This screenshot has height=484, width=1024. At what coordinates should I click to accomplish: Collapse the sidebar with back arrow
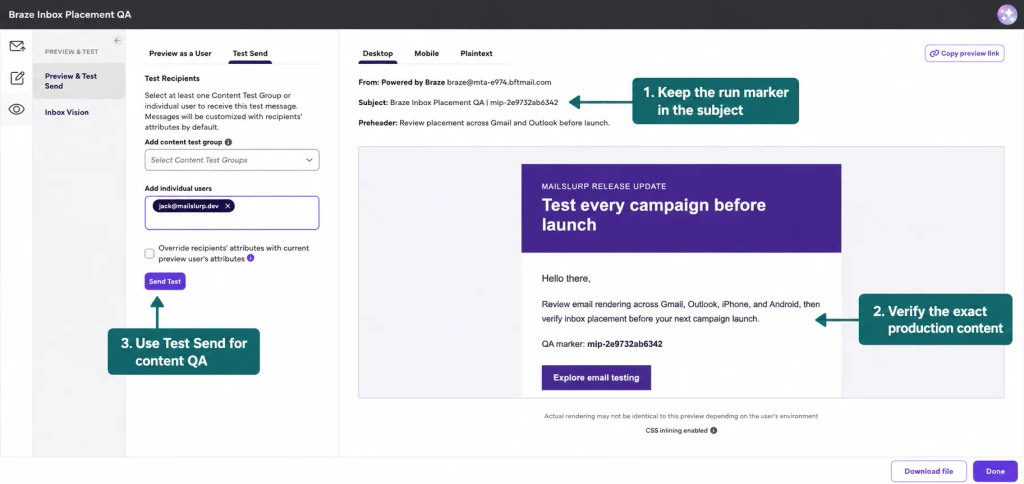pyautogui.click(x=118, y=40)
